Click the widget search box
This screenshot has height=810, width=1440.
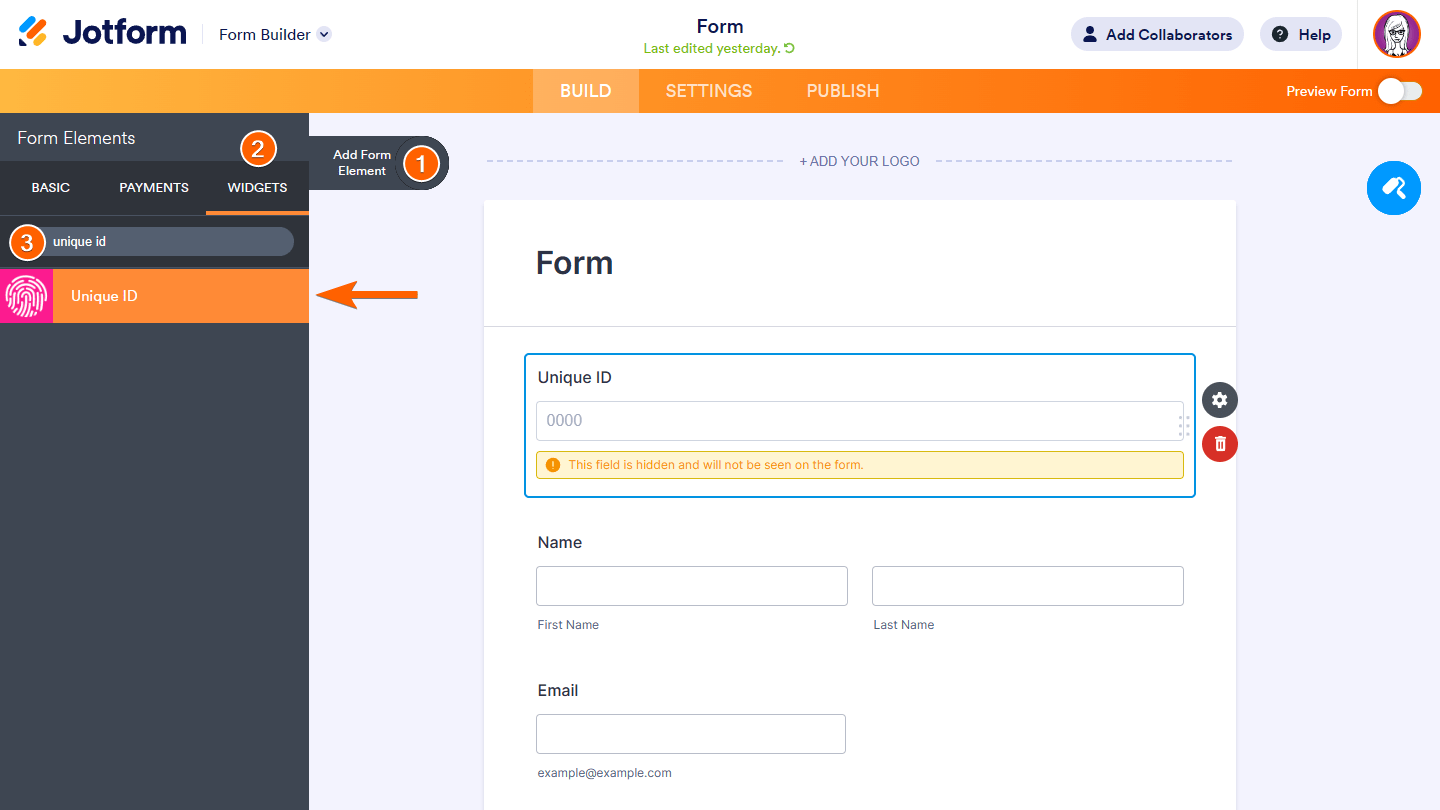tap(165, 242)
